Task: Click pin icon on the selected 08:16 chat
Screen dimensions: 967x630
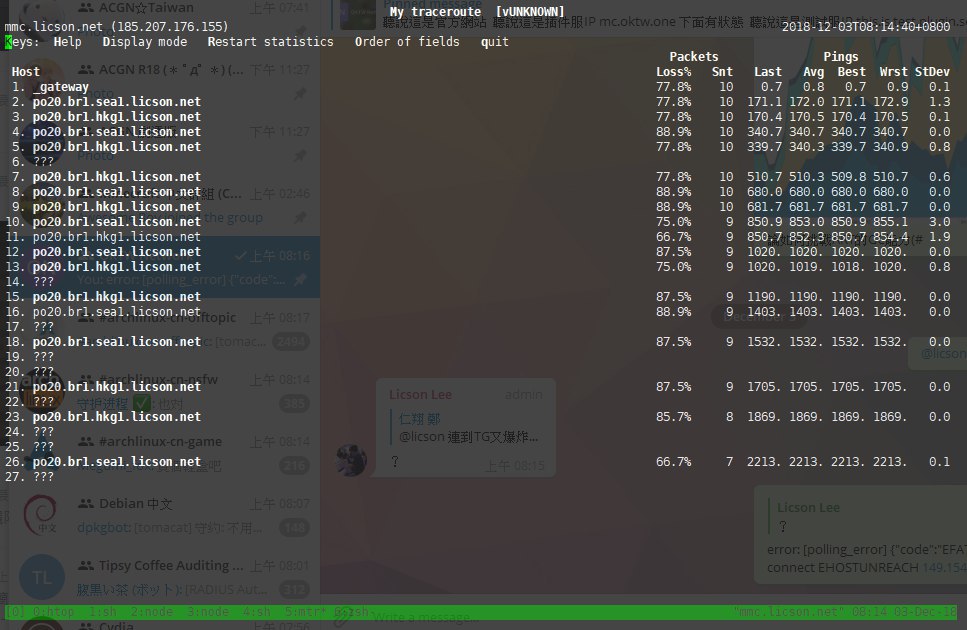Action: pyautogui.click(x=300, y=280)
